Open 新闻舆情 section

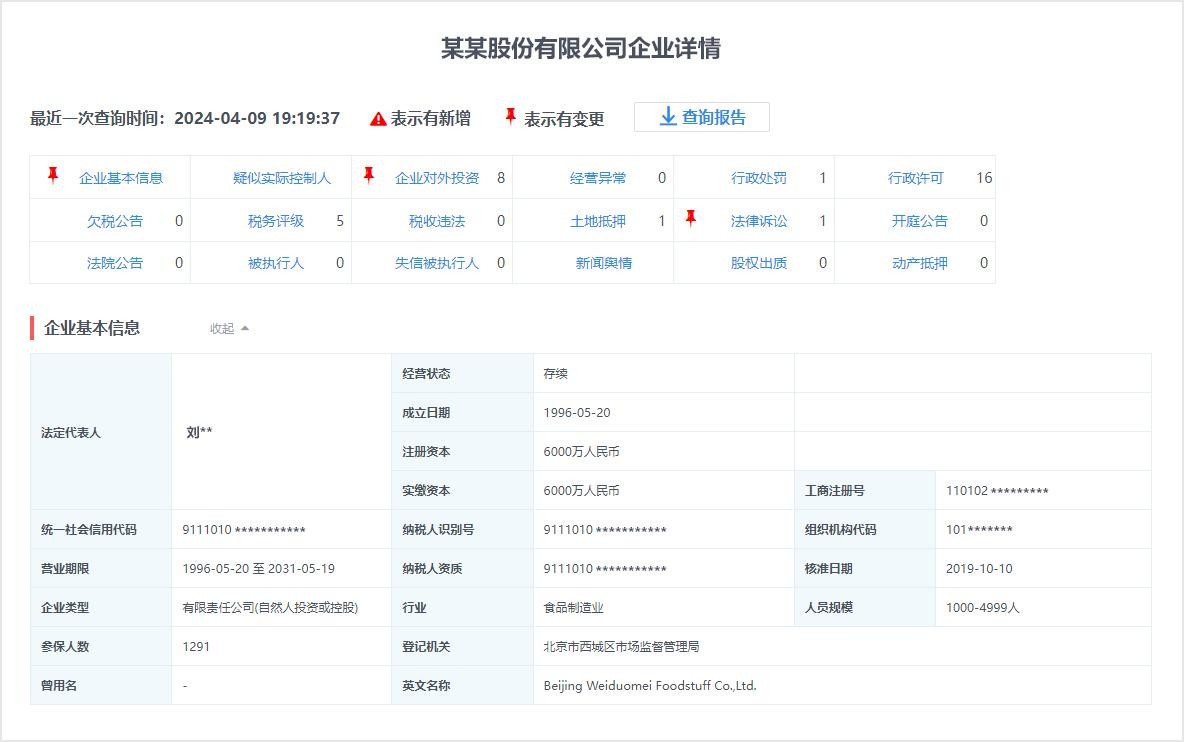(604, 263)
